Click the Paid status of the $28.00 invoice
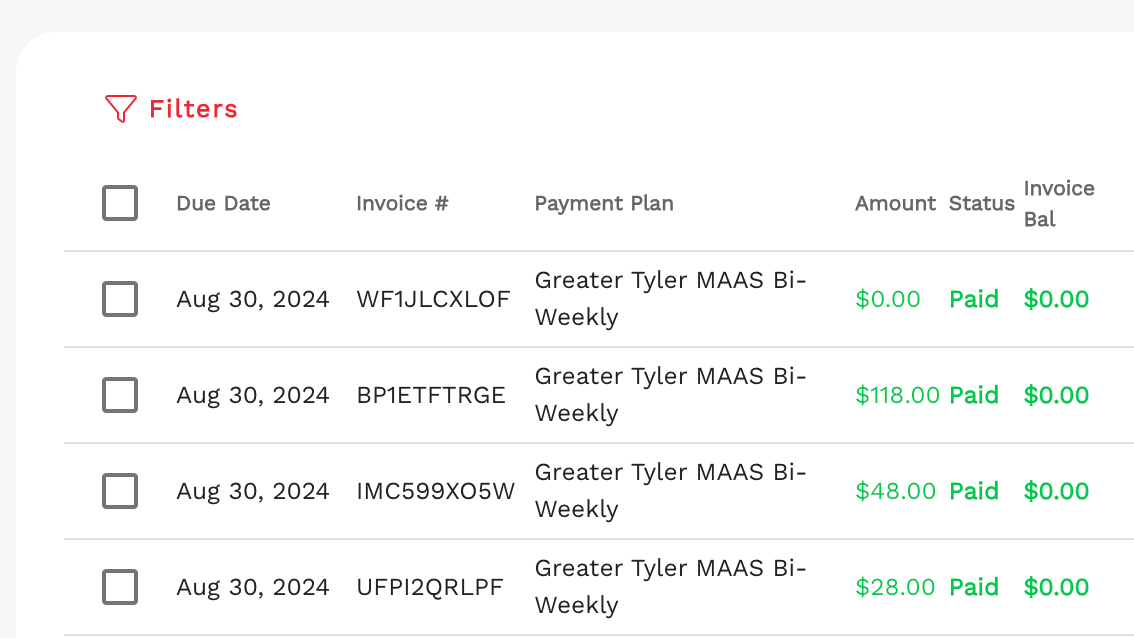The image size is (1134, 638). tap(974, 587)
